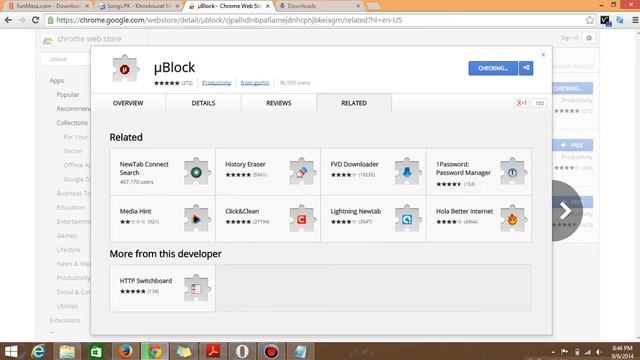Switch to the Songs.PK browser tab
The image size is (640, 360).
(140, 6)
